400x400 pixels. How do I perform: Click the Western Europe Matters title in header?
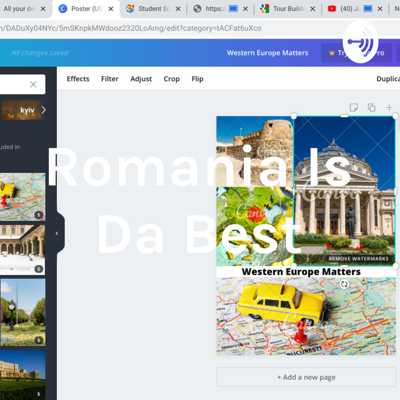267,53
